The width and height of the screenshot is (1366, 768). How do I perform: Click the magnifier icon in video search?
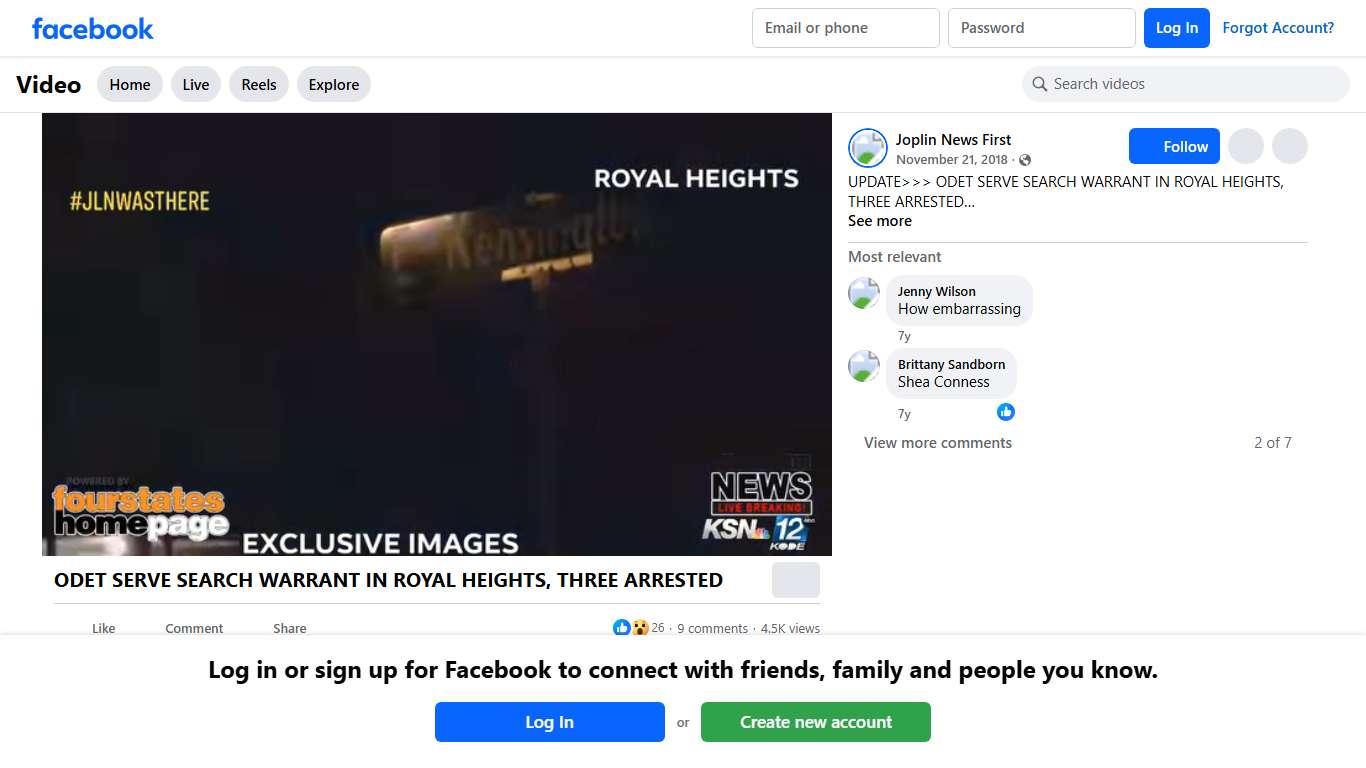coord(1040,84)
